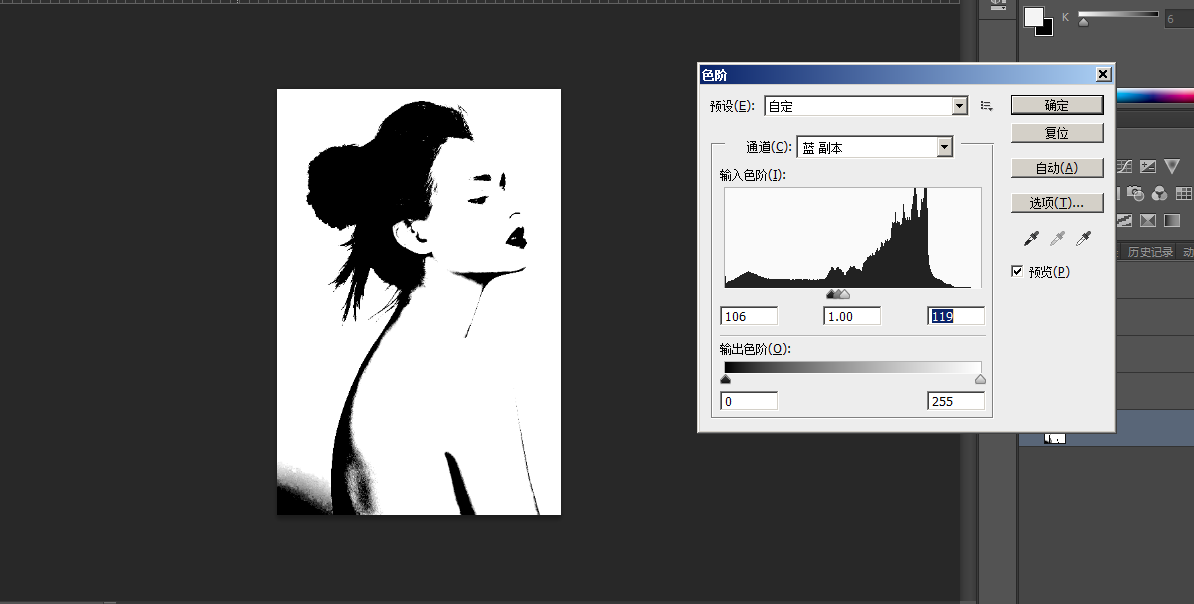Click the 复位 reset button
Viewport: 1194px width, 604px height.
click(x=1057, y=133)
